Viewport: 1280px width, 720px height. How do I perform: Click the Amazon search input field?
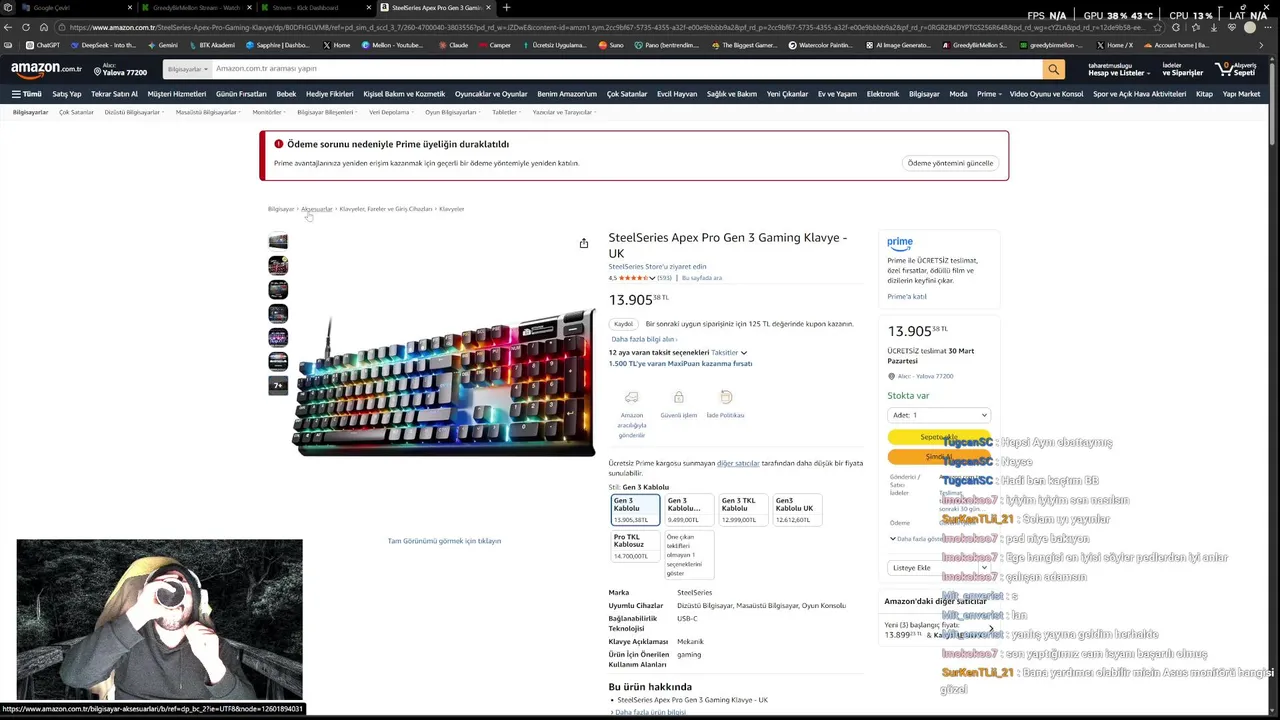tap(626, 69)
